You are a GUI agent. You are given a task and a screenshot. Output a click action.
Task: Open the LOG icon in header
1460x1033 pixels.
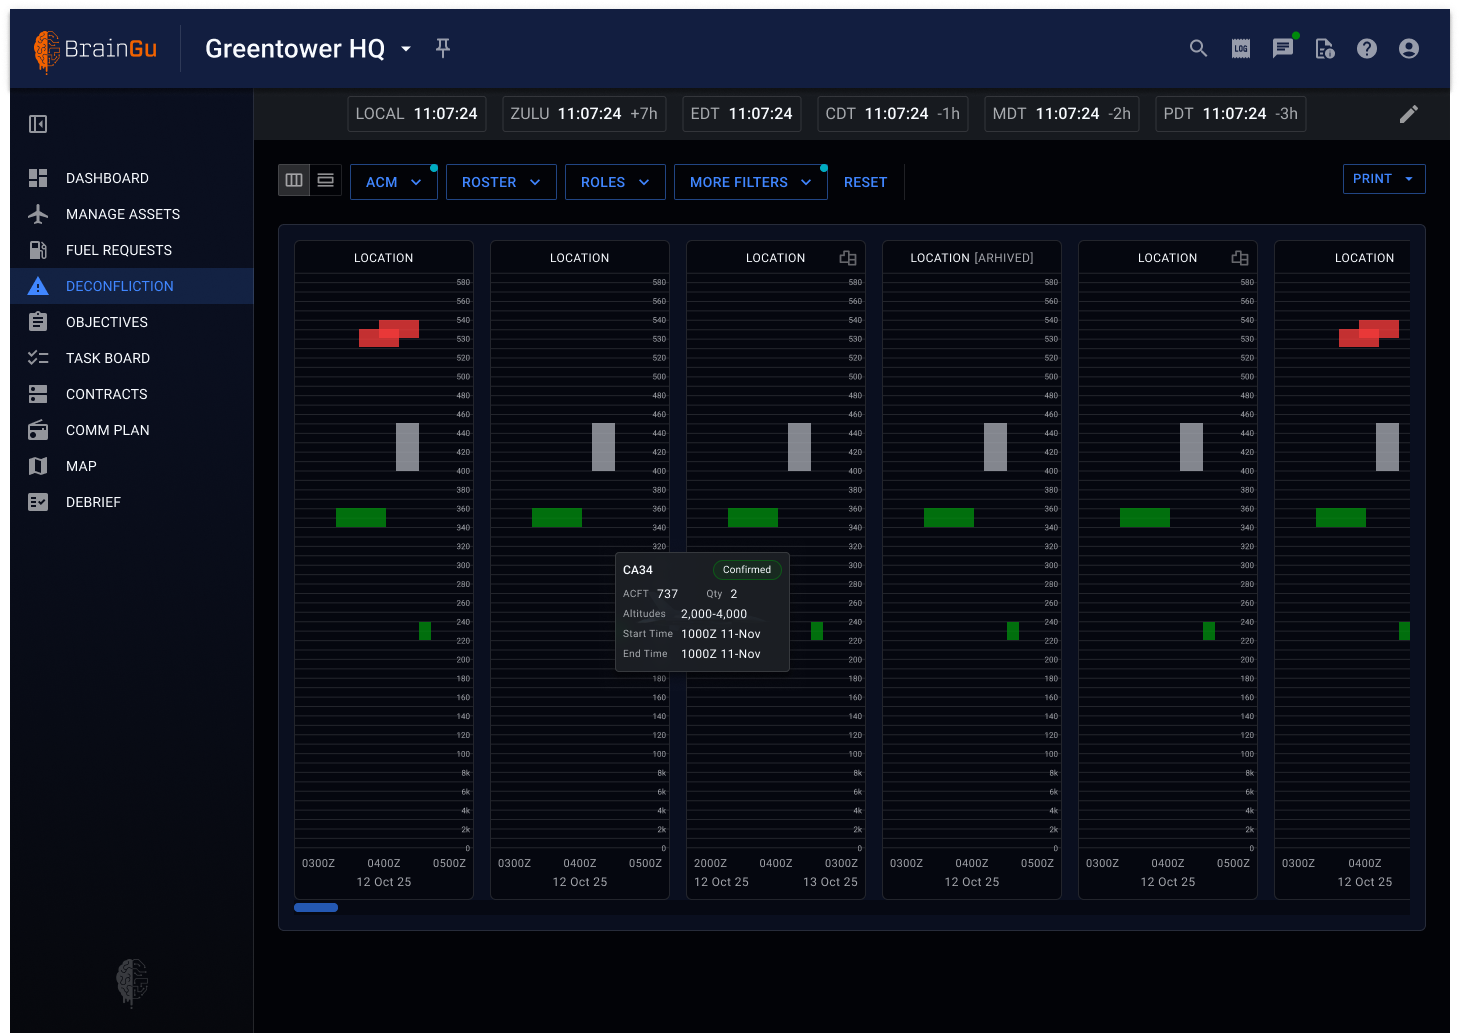pyautogui.click(x=1241, y=48)
